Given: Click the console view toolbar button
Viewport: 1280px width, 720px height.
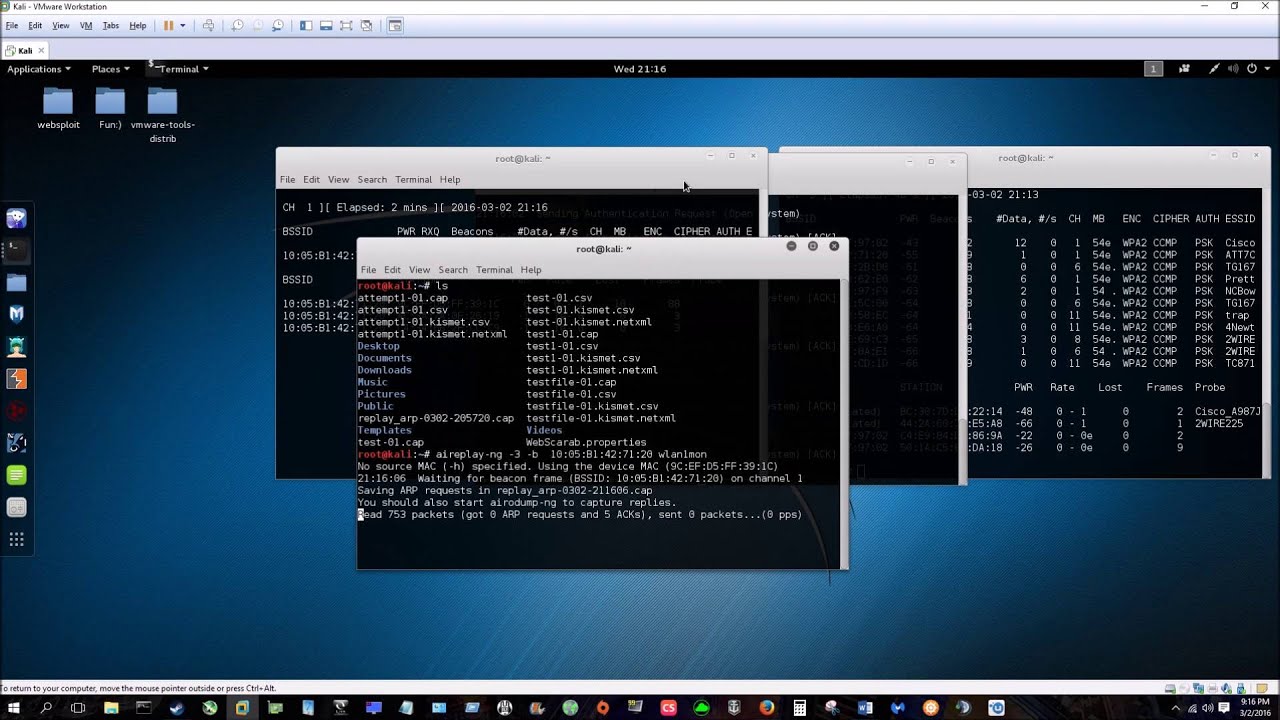Looking at the screenshot, I should [395, 25].
